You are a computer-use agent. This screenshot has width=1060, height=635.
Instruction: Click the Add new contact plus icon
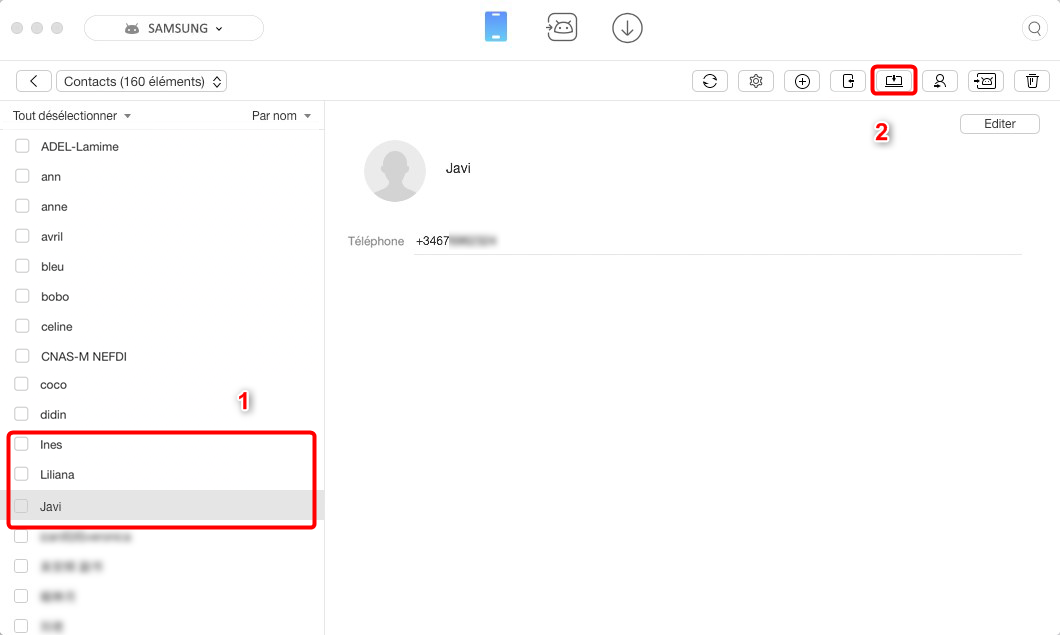pyautogui.click(x=802, y=80)
